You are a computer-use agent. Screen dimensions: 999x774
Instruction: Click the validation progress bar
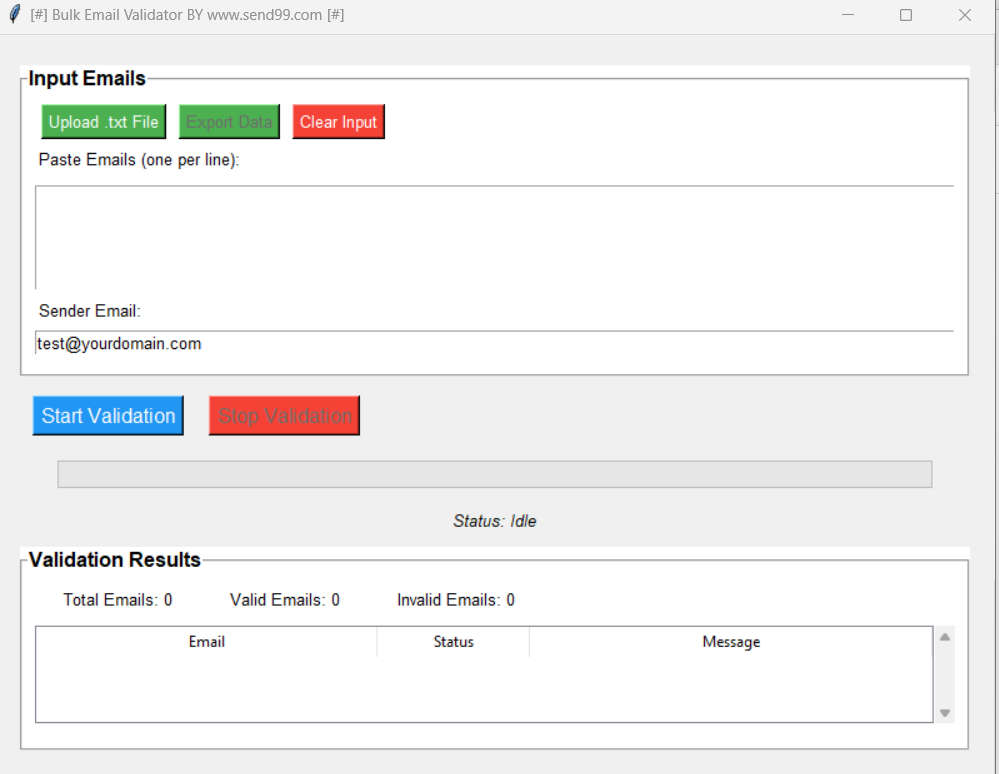494,474
